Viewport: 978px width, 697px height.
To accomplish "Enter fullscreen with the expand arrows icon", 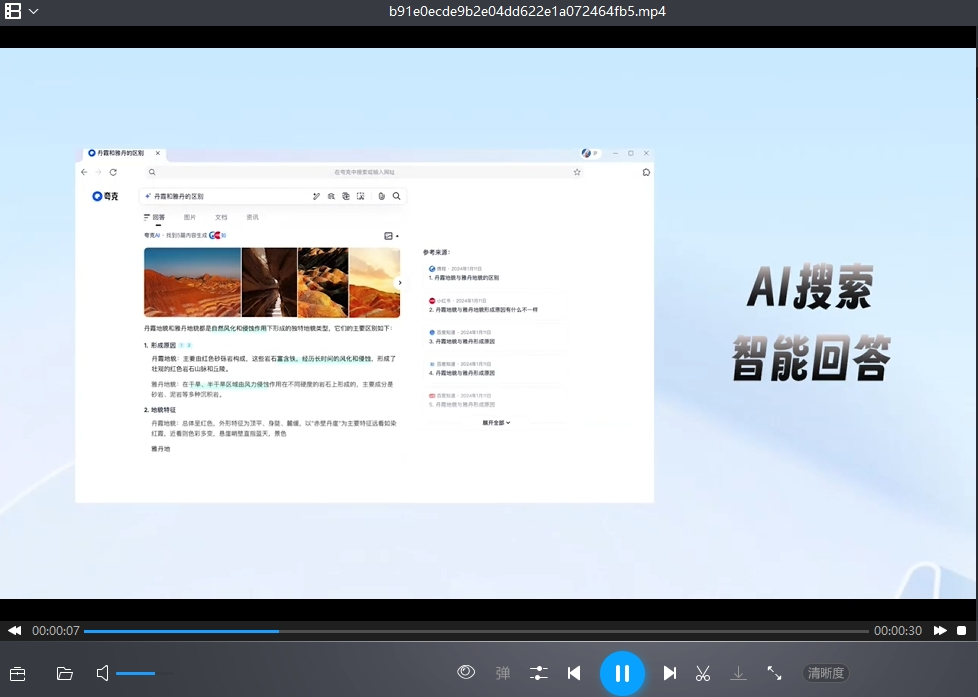I will click(774, 673).
